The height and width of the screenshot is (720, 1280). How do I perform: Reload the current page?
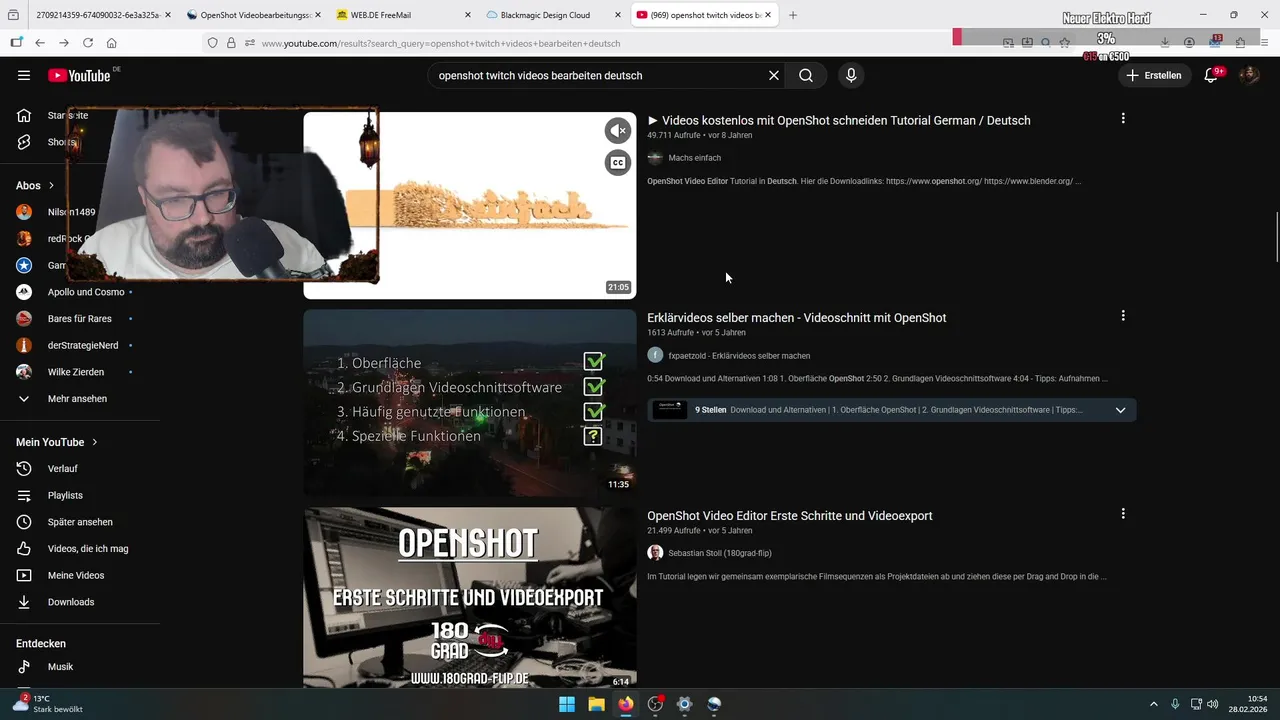point(88,43)
